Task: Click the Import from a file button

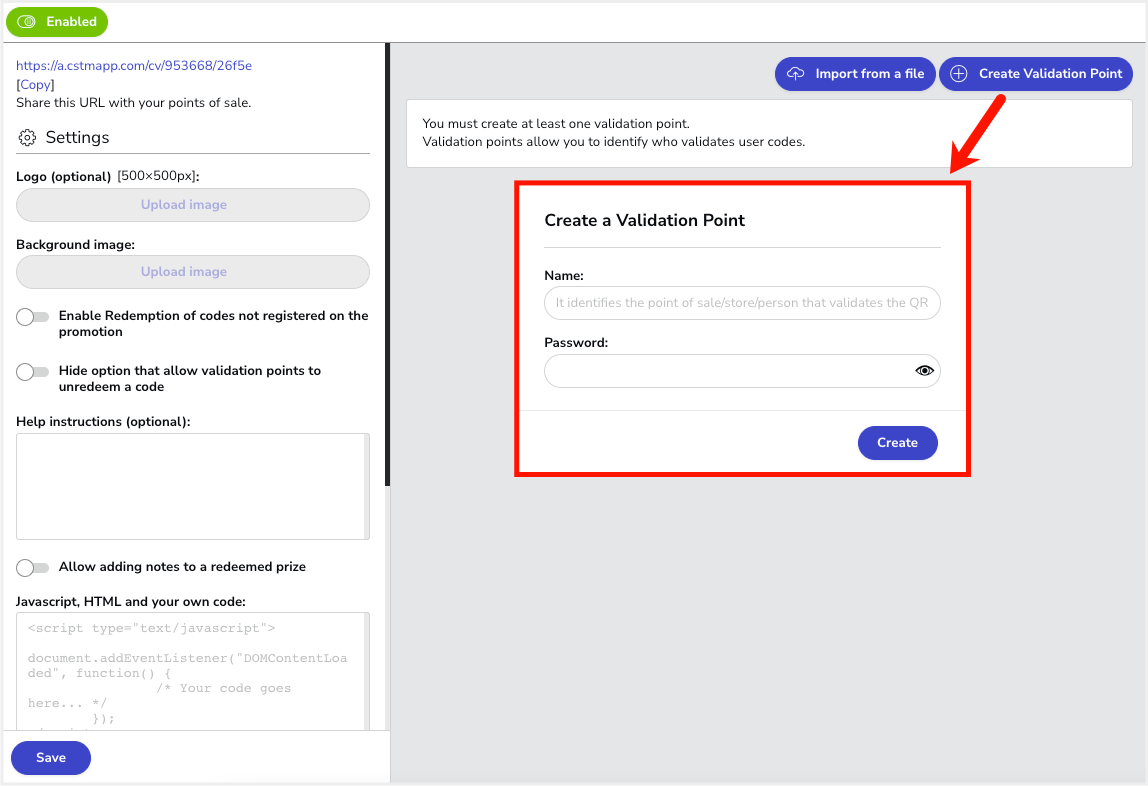Action: click(x=855, y=73)
